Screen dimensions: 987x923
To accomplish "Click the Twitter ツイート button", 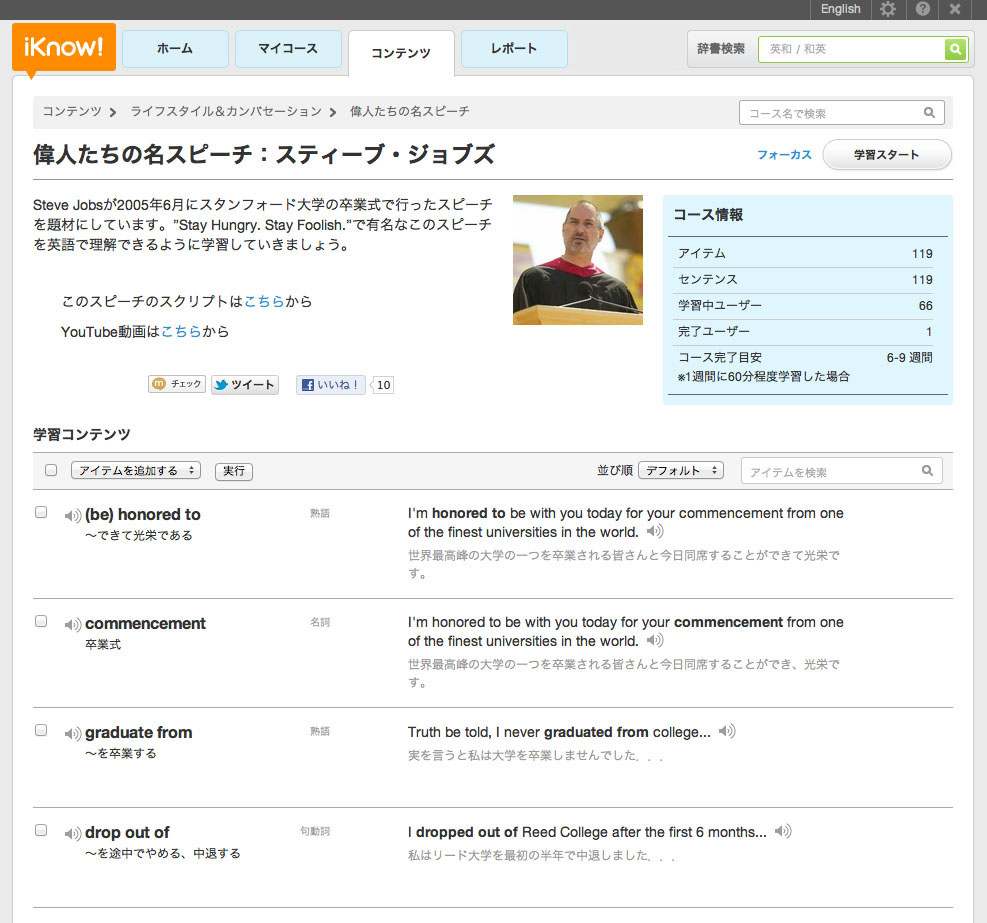I will (x=245, y=385).
